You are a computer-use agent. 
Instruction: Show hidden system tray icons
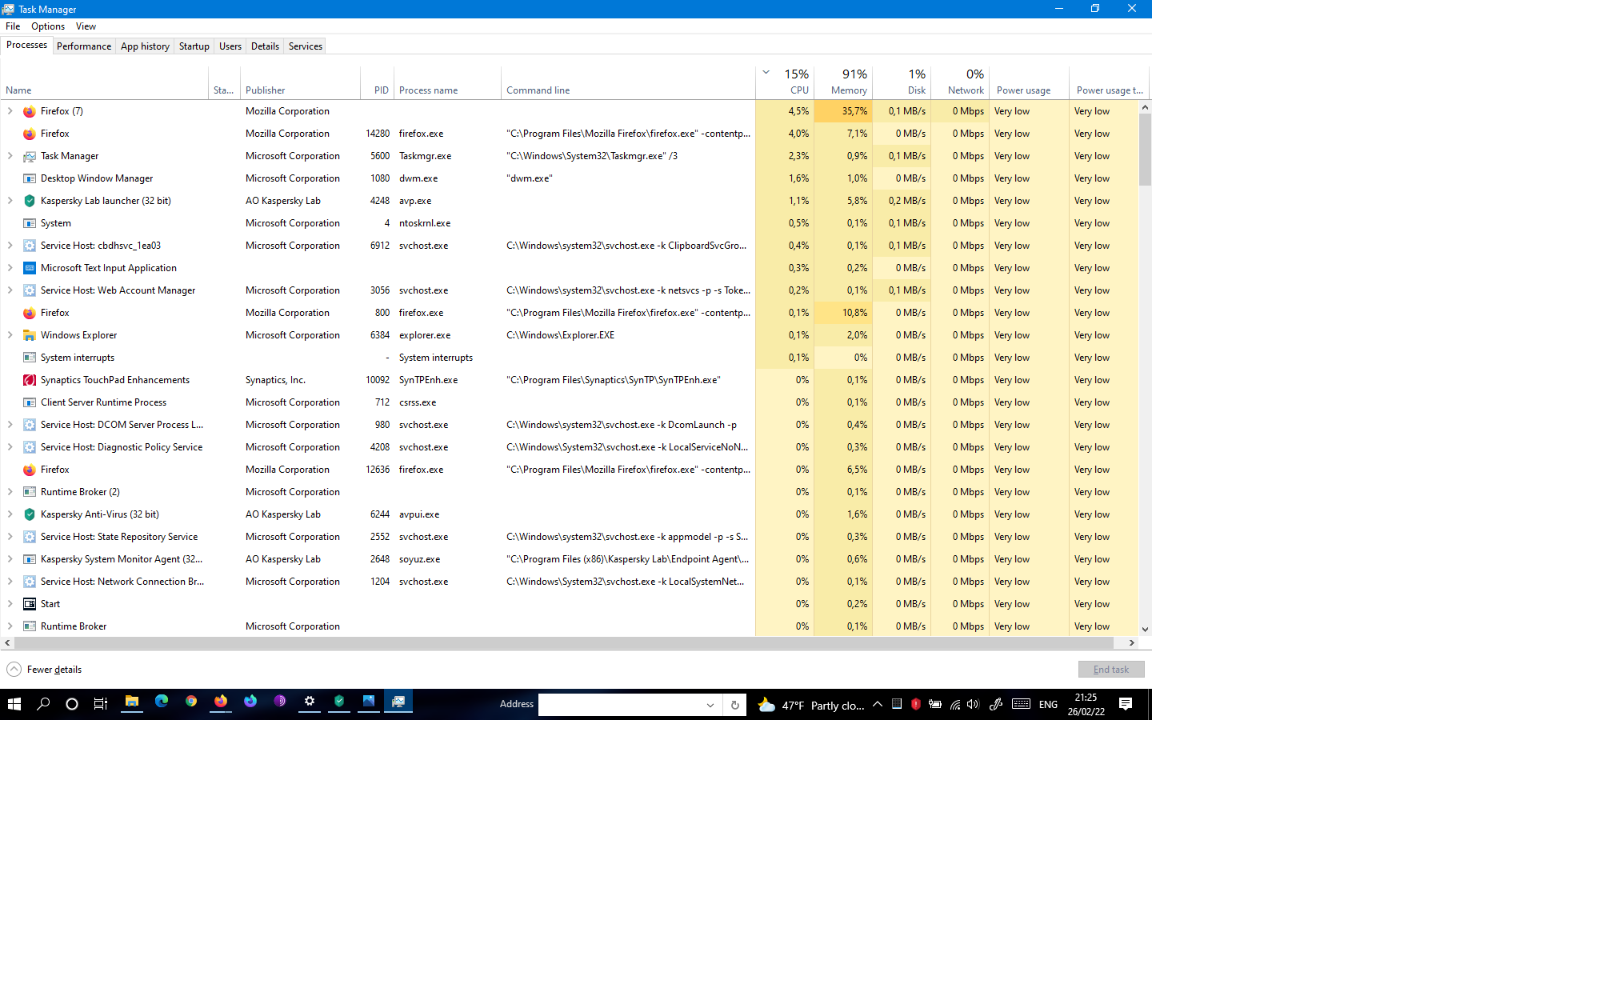point(878,704)
